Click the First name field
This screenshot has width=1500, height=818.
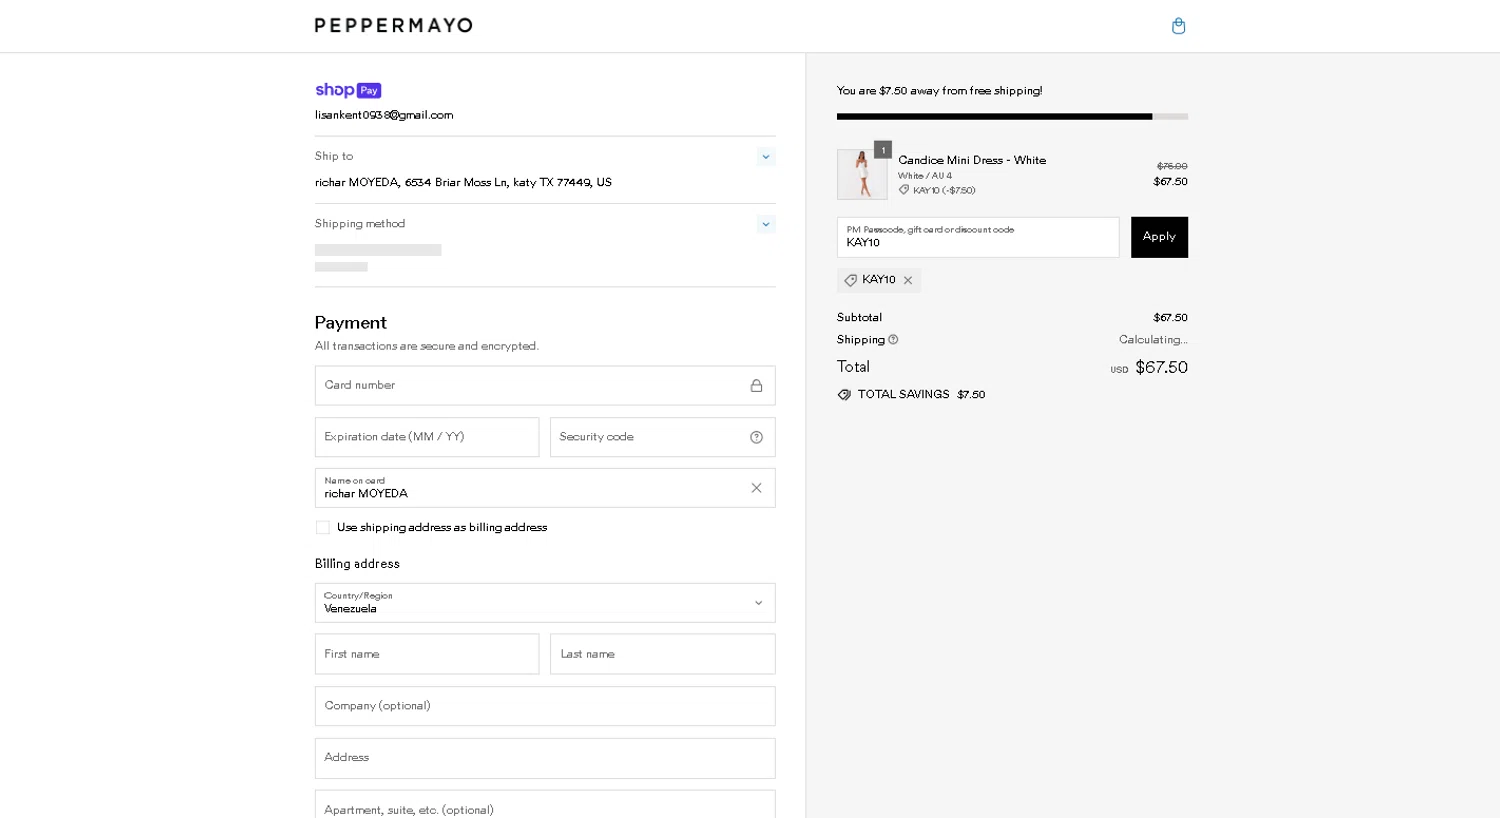point(427,654)
